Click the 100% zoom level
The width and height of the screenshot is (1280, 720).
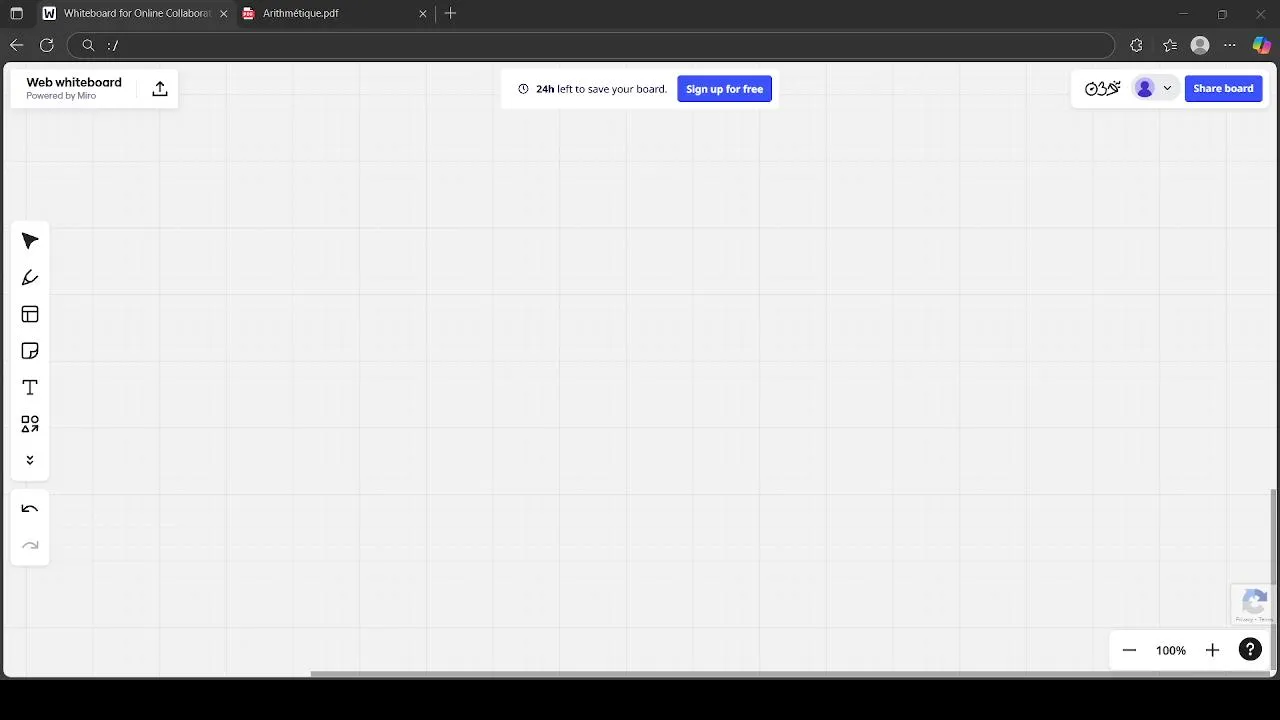click(x=1171, y=650)
